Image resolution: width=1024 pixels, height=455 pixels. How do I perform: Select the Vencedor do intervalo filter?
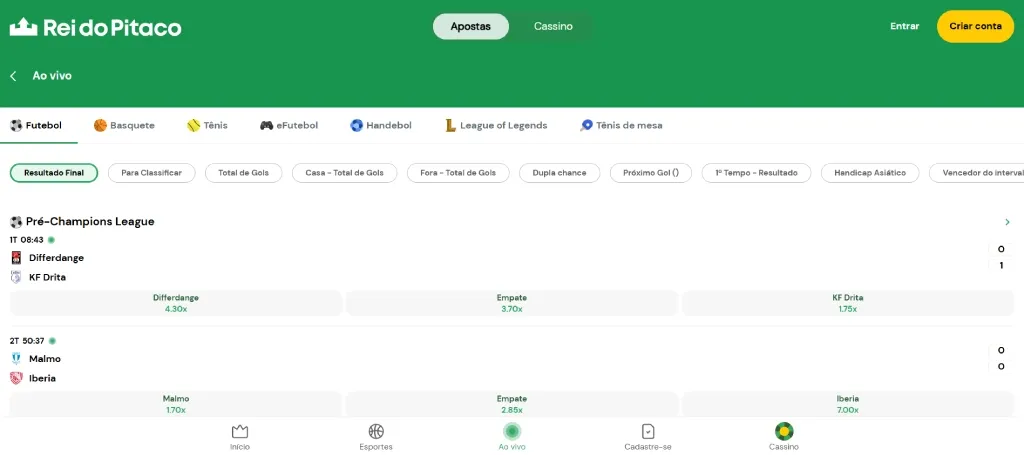pos(976,173)
